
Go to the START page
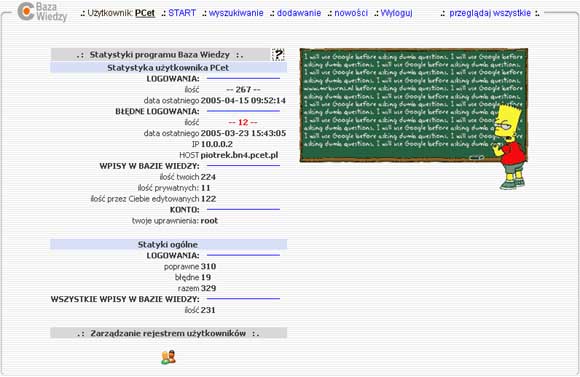click(x=182, y=13)
